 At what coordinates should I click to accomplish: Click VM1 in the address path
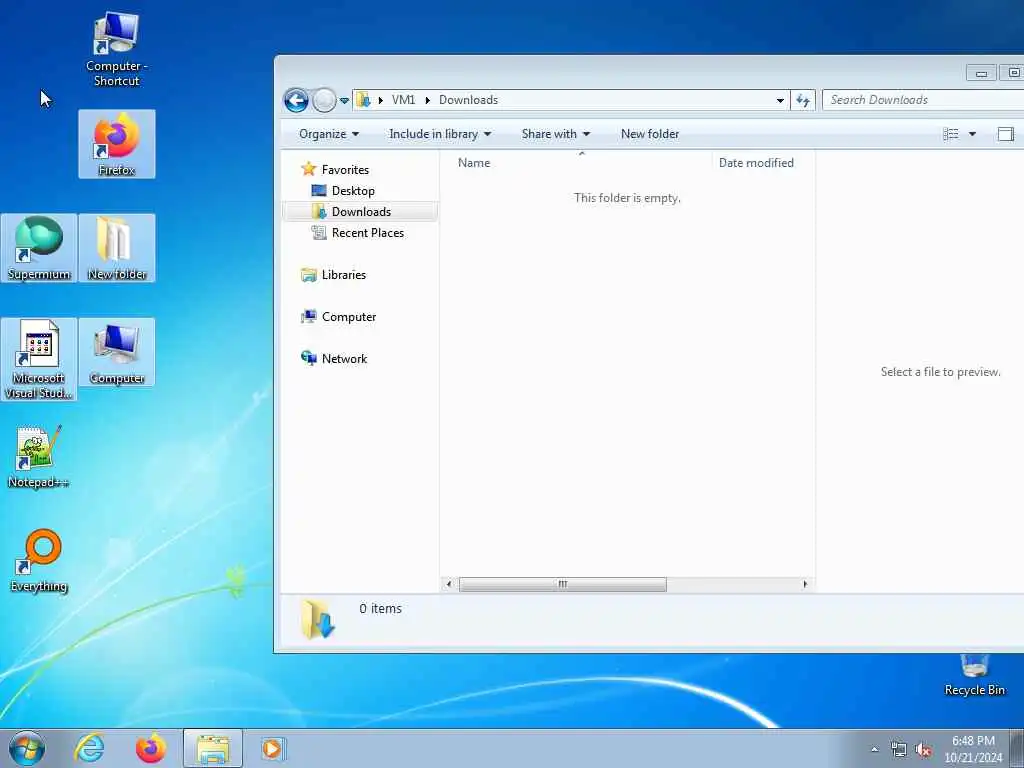[x=403, y=100]
